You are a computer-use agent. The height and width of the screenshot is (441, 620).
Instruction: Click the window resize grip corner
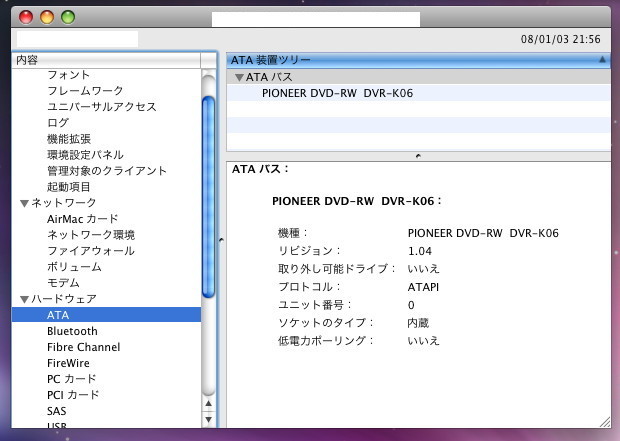click(605, 422)
